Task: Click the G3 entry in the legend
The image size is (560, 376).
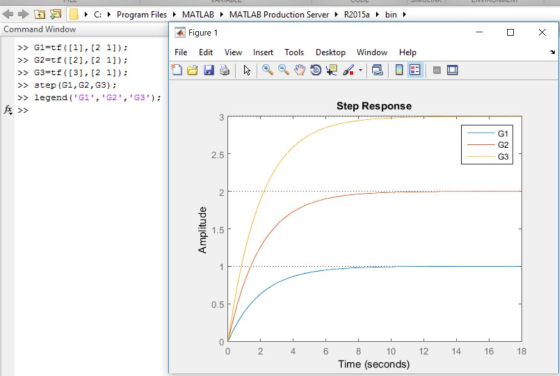Action: point(487,156)
